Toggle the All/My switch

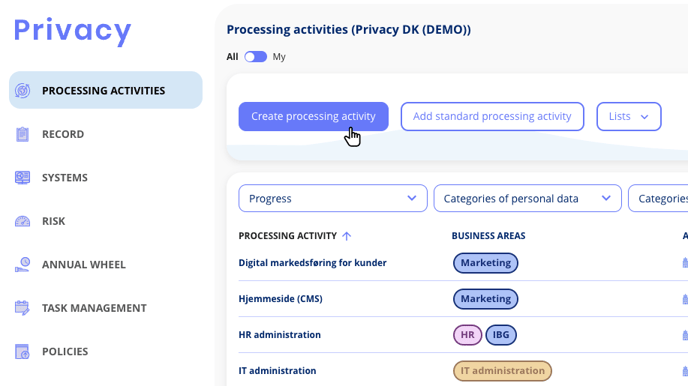point(255,57)
